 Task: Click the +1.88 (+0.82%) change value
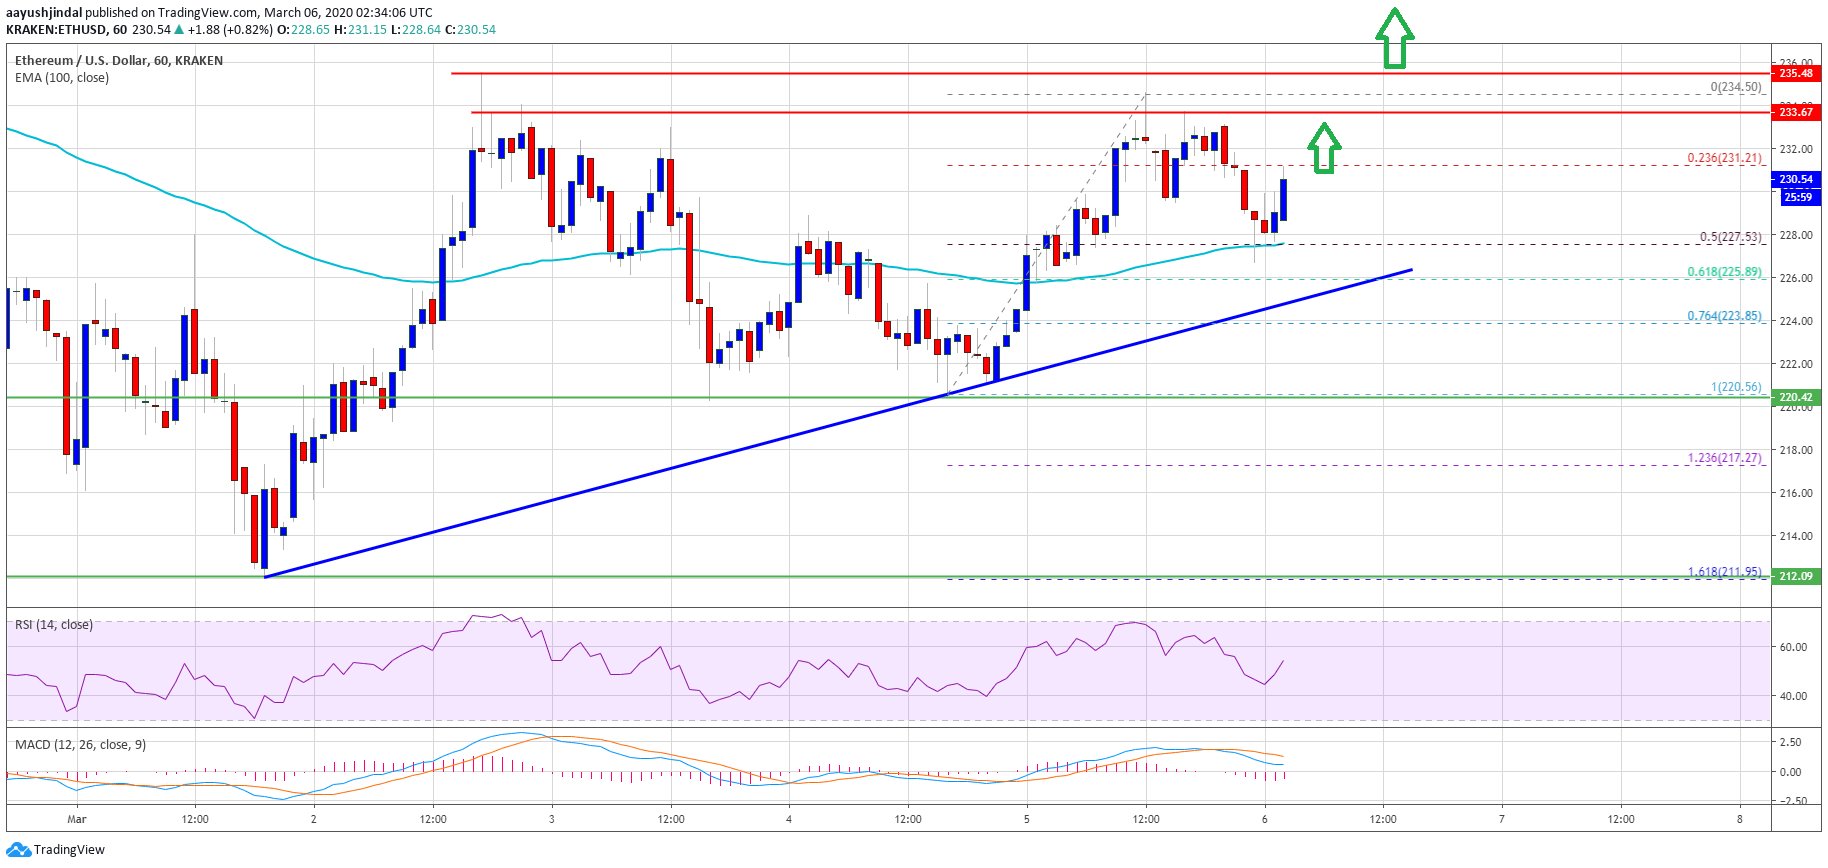click(230, 30)
